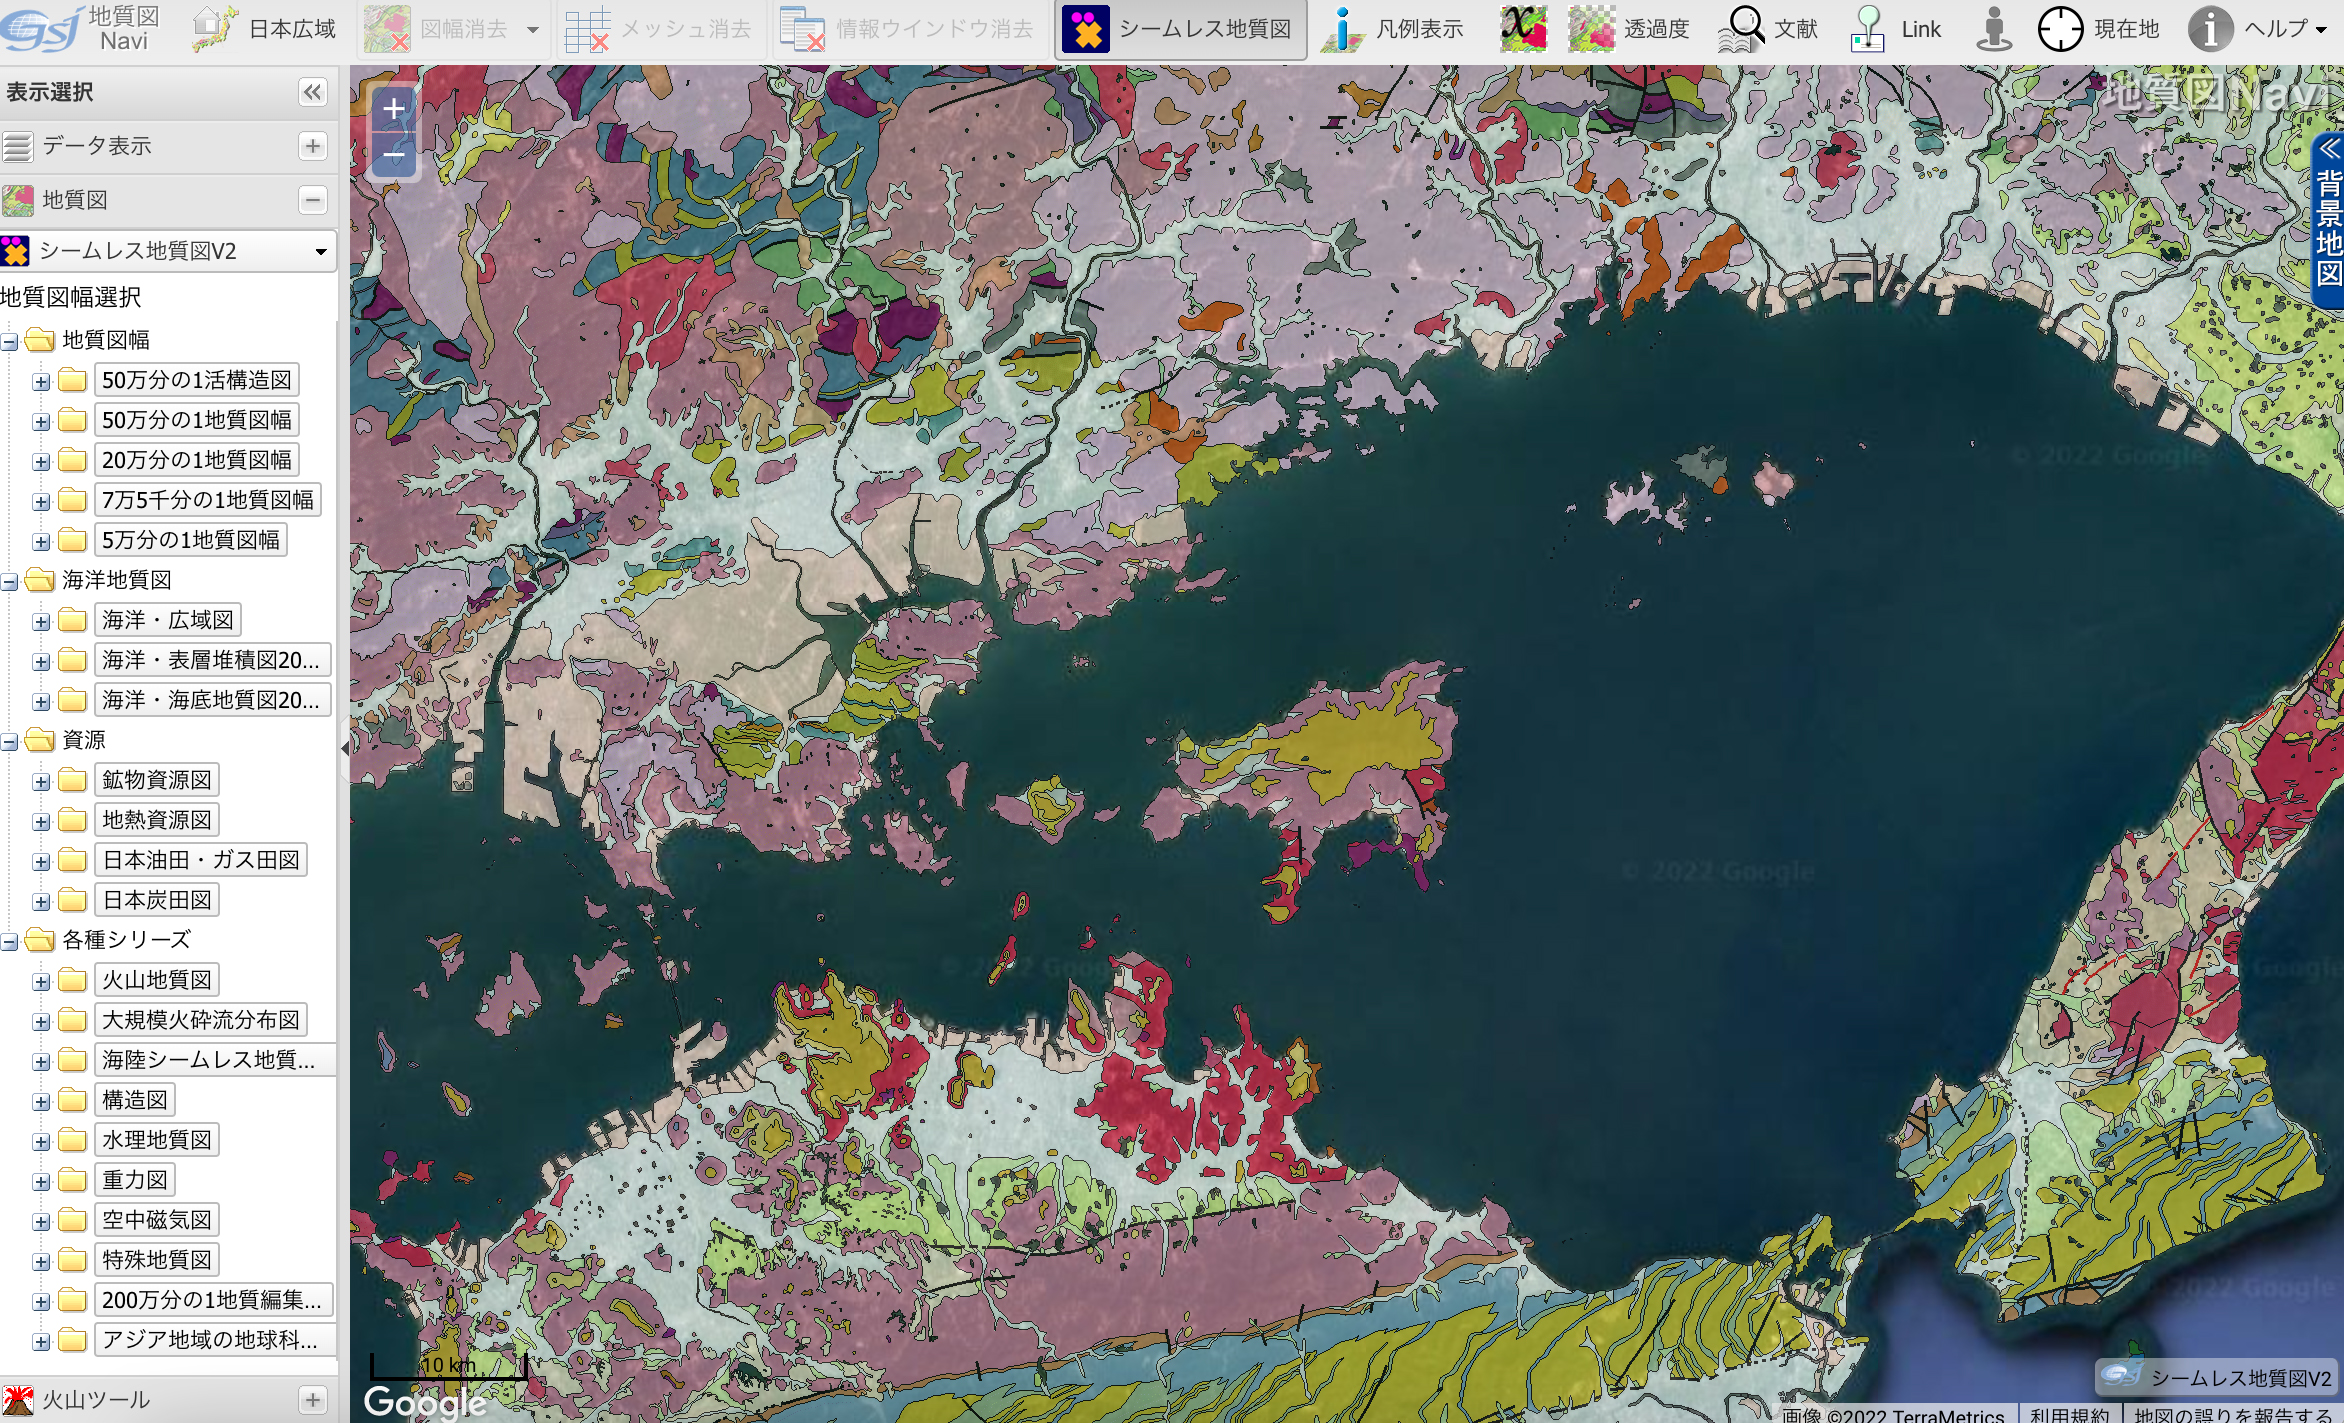Viewport: 2344px width, 1423px height.
Task: Select the 海洋・広域図 tree item
Action: point(167,620)
